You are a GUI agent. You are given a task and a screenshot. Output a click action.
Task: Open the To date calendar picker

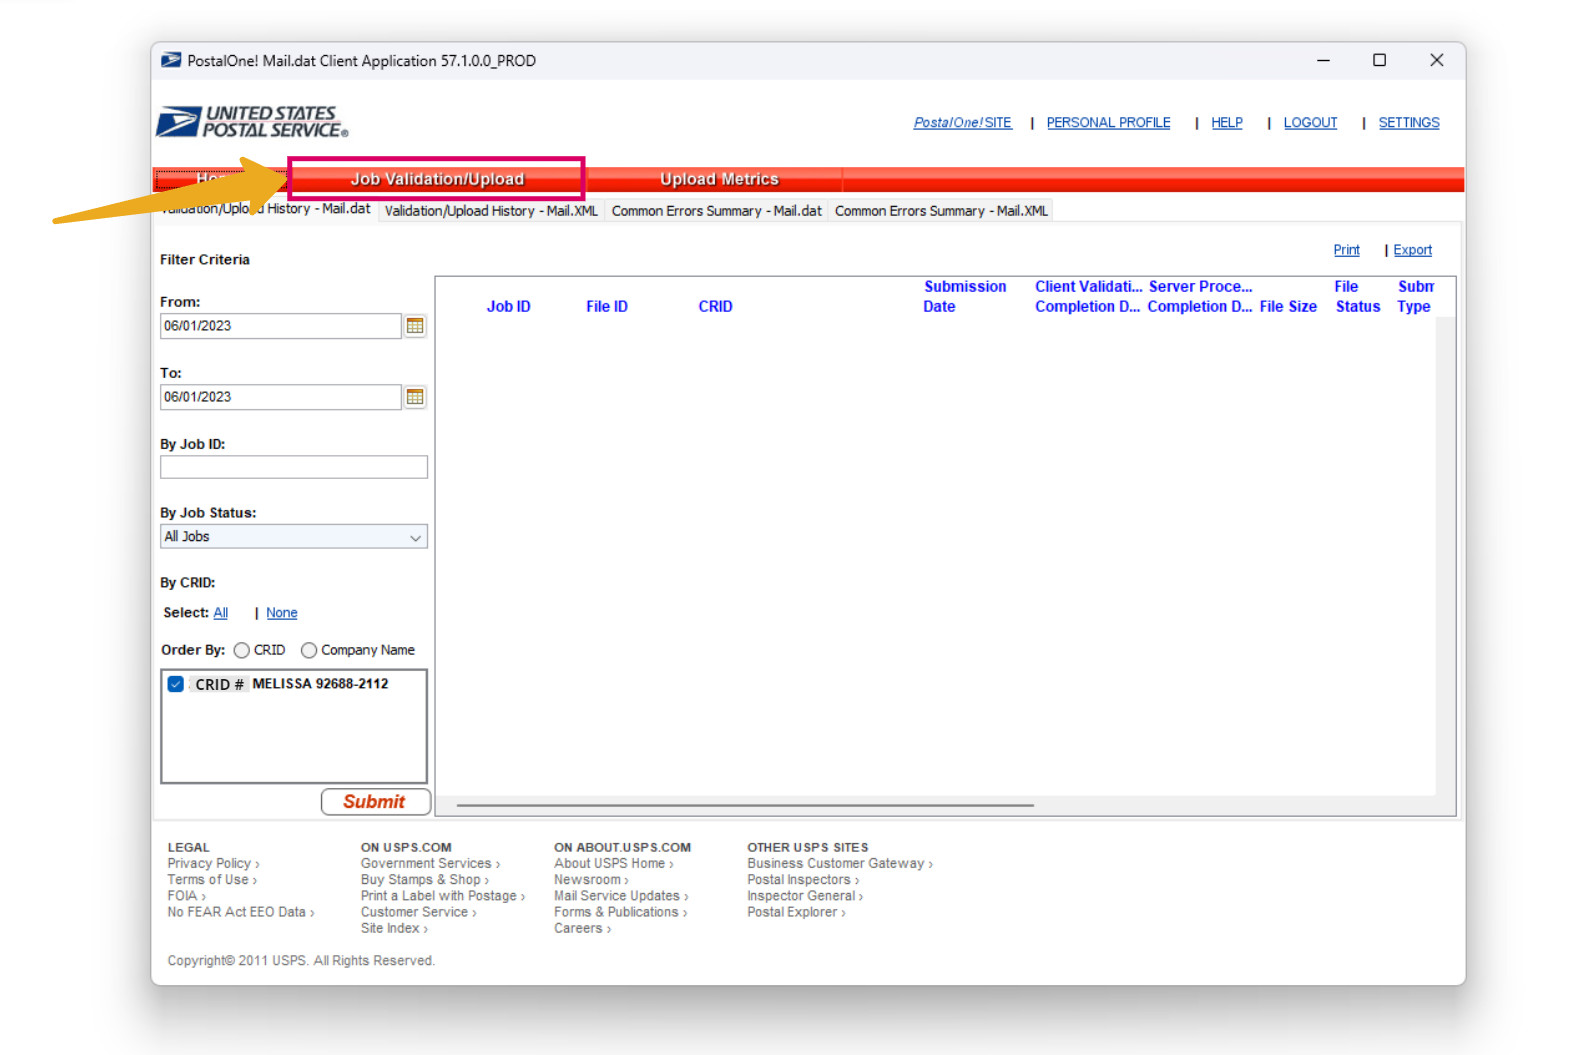415,397
